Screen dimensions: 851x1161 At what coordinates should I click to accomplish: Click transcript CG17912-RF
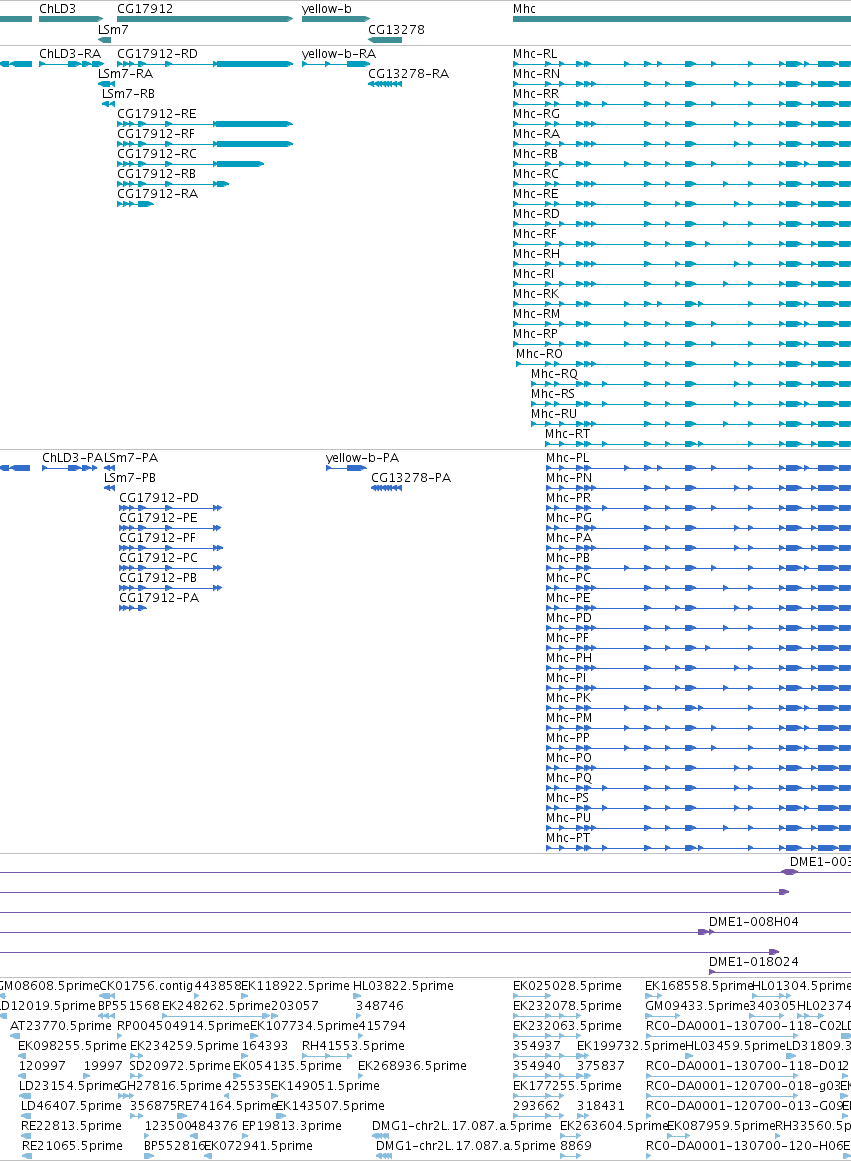pos(156,134)
